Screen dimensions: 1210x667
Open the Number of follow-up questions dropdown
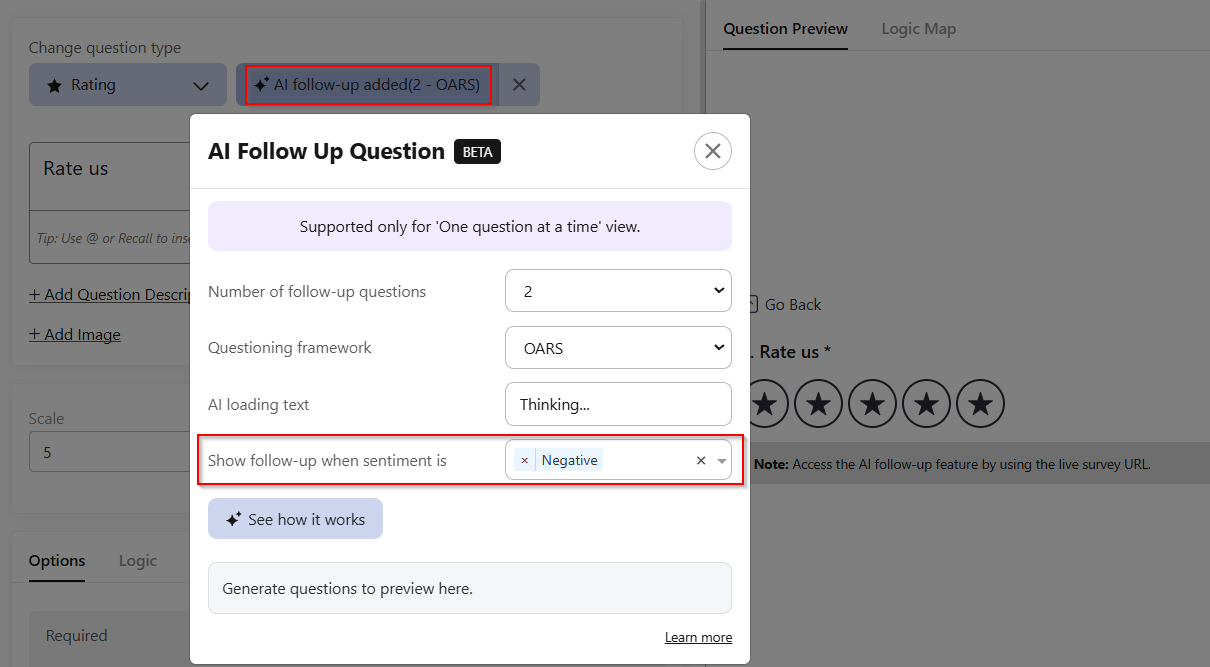(x=618, y=291)
